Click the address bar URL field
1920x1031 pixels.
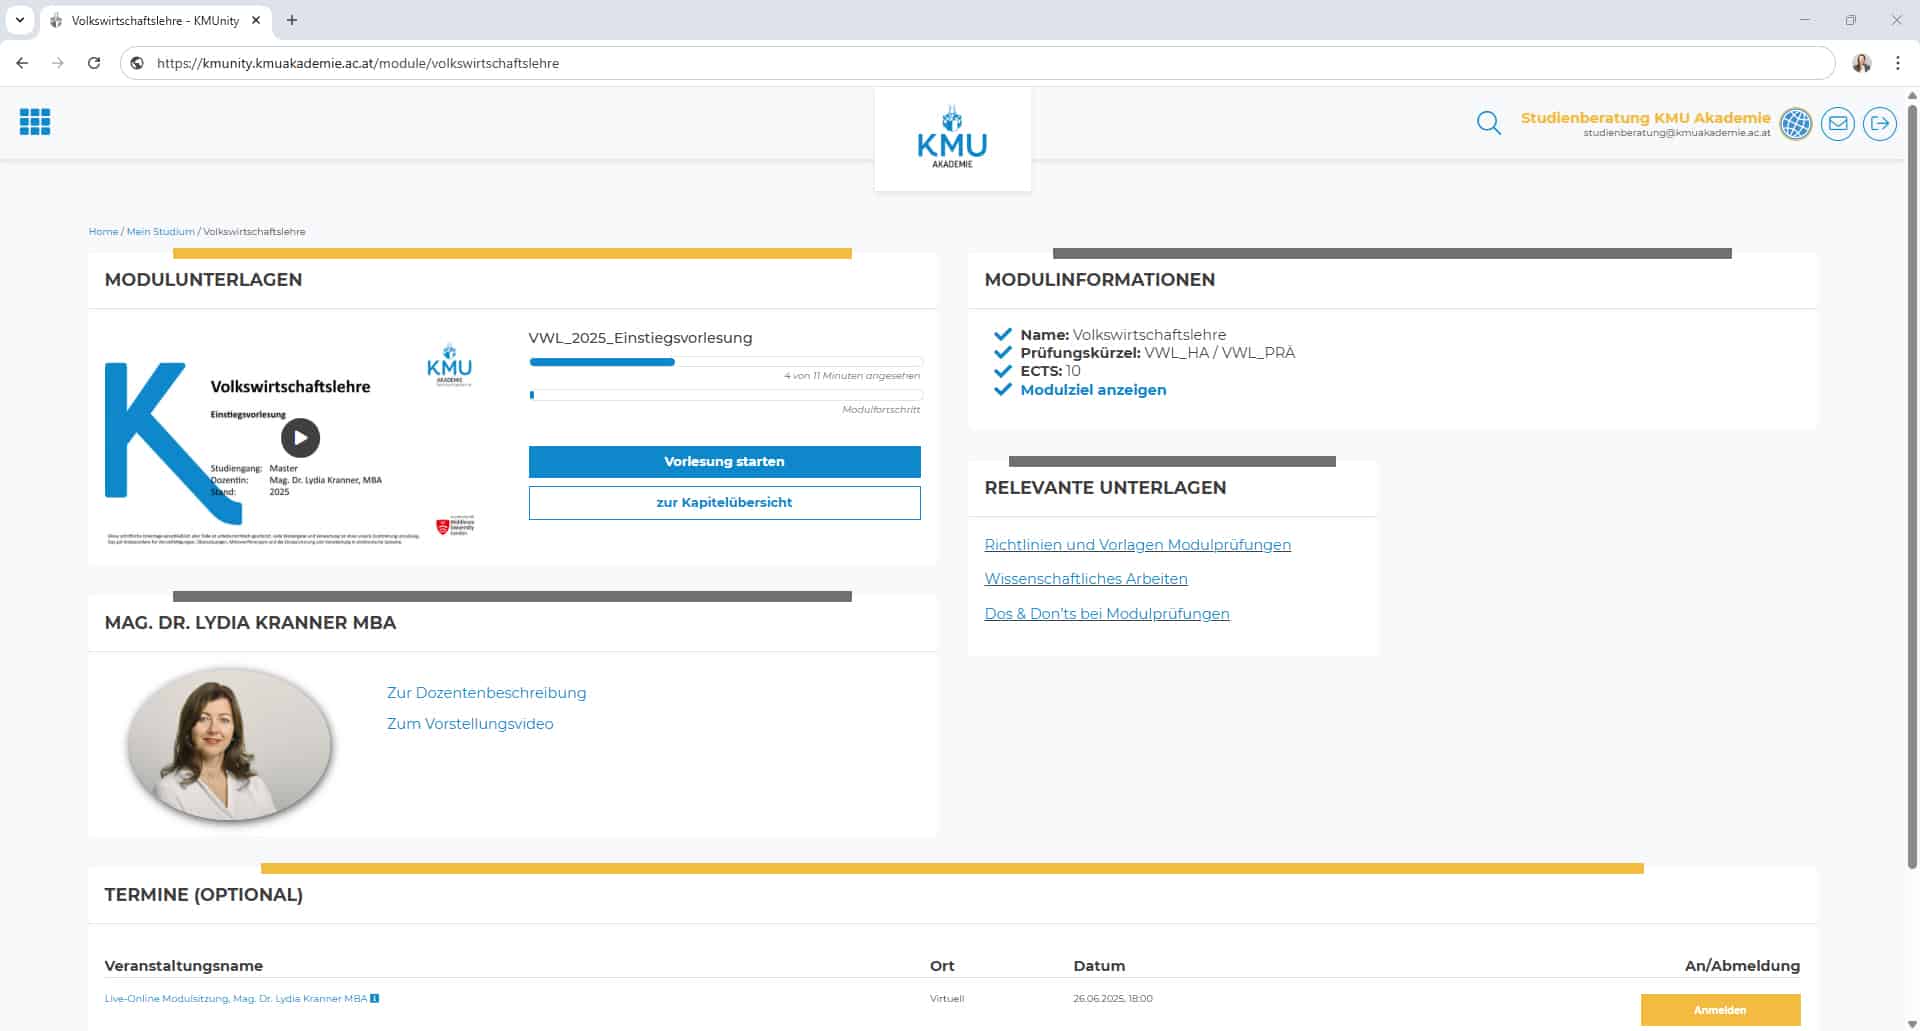[977, 63]
